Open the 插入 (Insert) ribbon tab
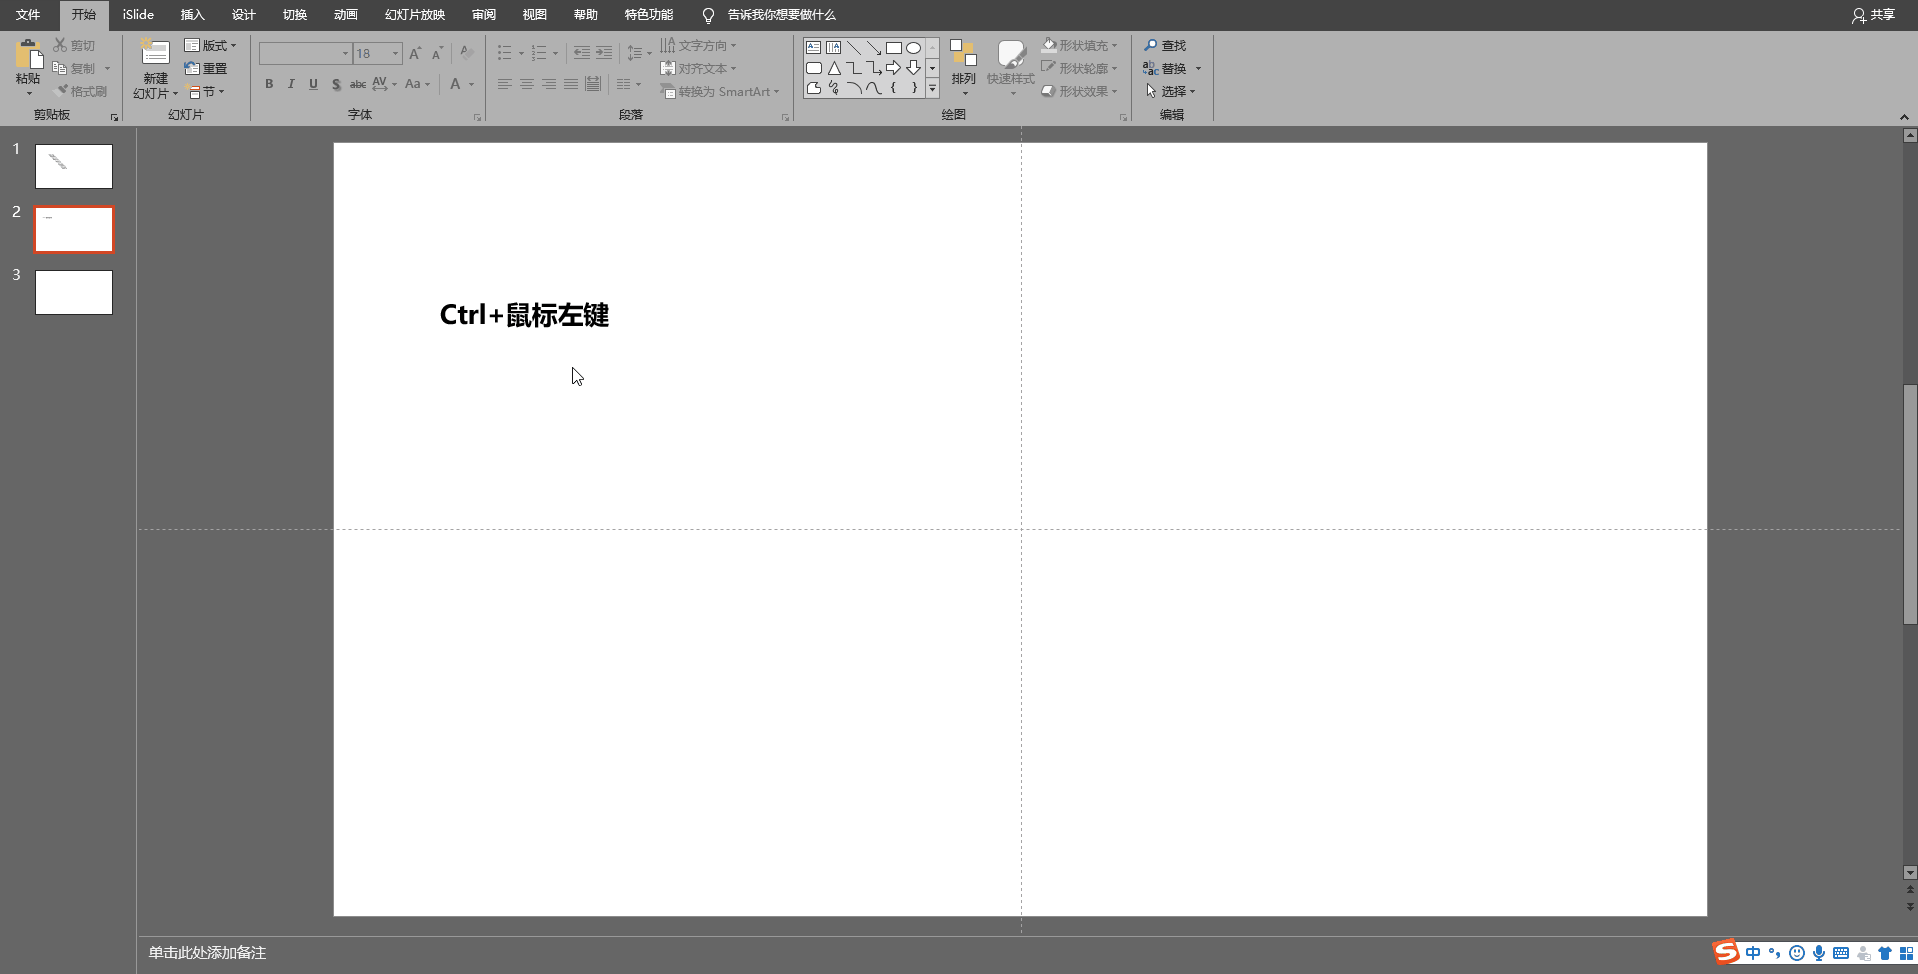 coord(192,15)
